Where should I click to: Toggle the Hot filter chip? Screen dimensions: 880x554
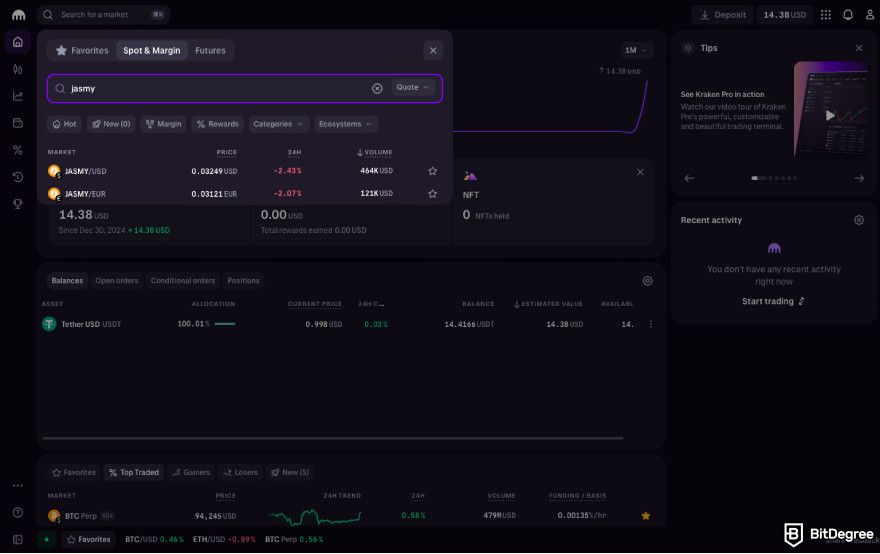64,124
